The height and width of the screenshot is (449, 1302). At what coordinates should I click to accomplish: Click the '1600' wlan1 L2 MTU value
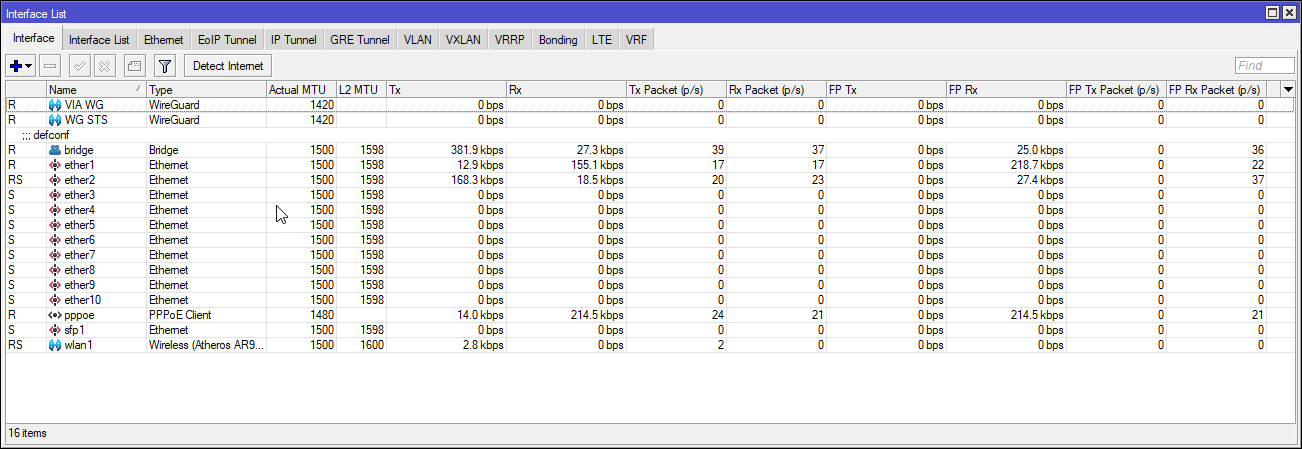click(x=371, y=345)
